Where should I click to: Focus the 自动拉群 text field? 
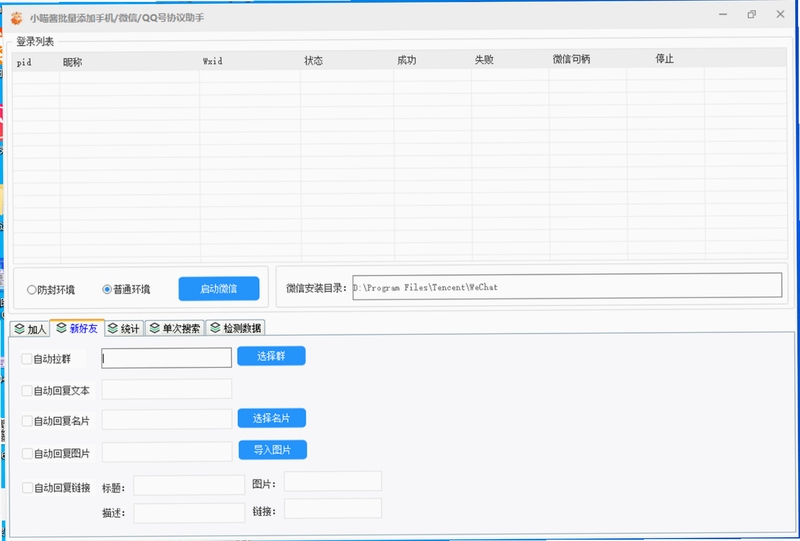(x=167, y=358)
